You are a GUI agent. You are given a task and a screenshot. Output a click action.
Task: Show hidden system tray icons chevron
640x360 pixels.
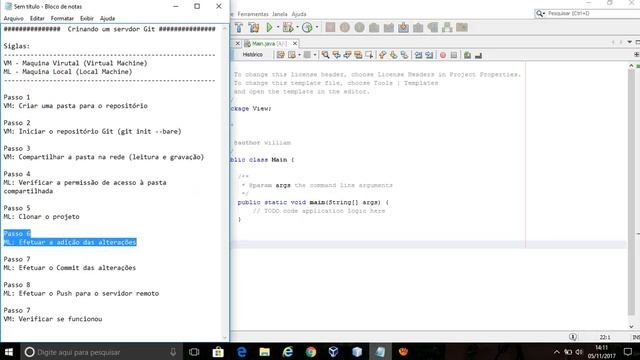[x=556, y=352]
